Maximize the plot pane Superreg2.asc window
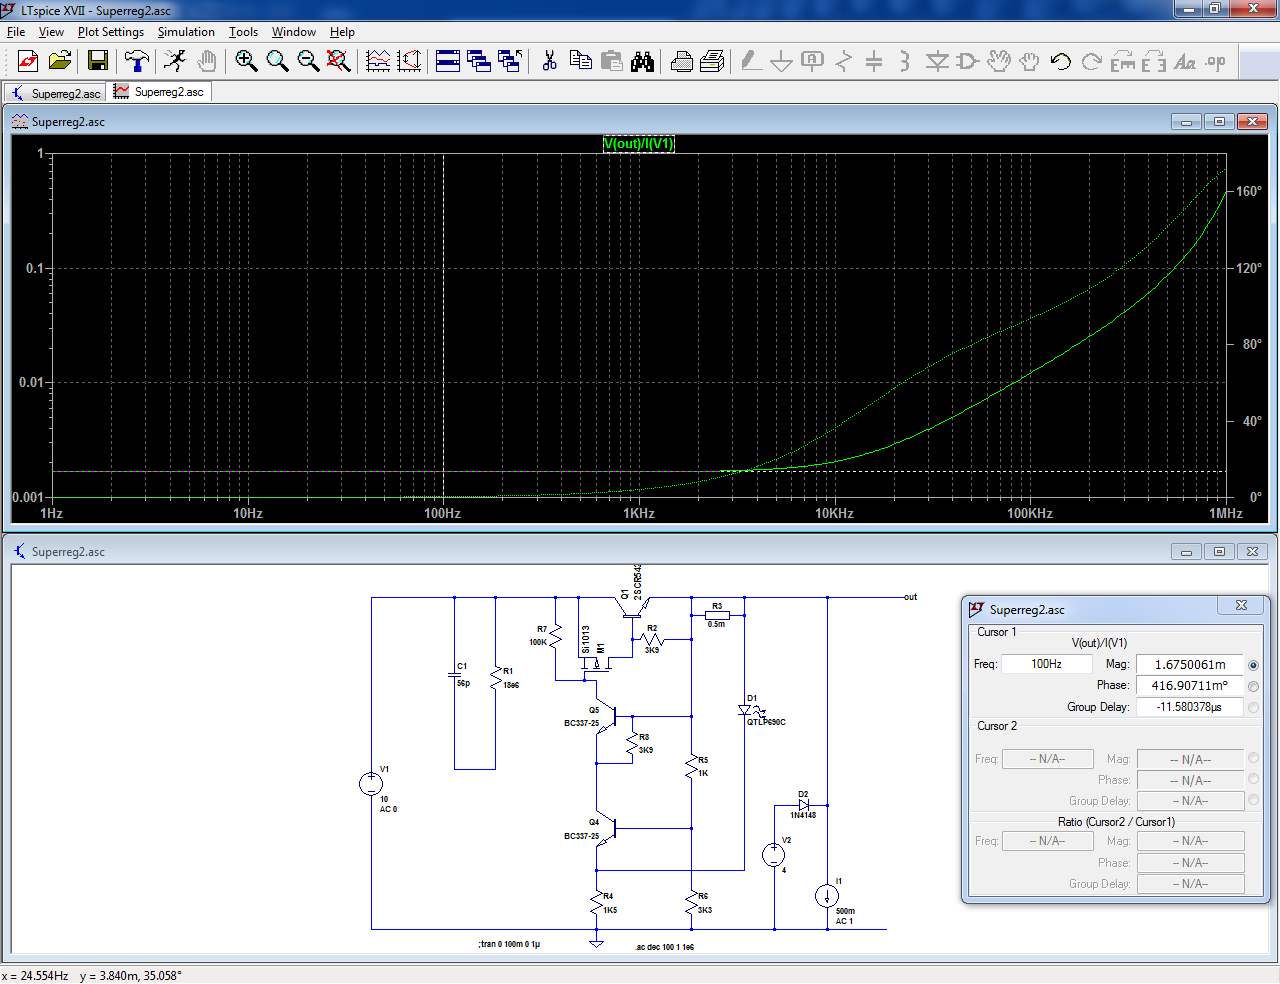1280x984 pixels. pyautogui.click(x=1219, y=122)
